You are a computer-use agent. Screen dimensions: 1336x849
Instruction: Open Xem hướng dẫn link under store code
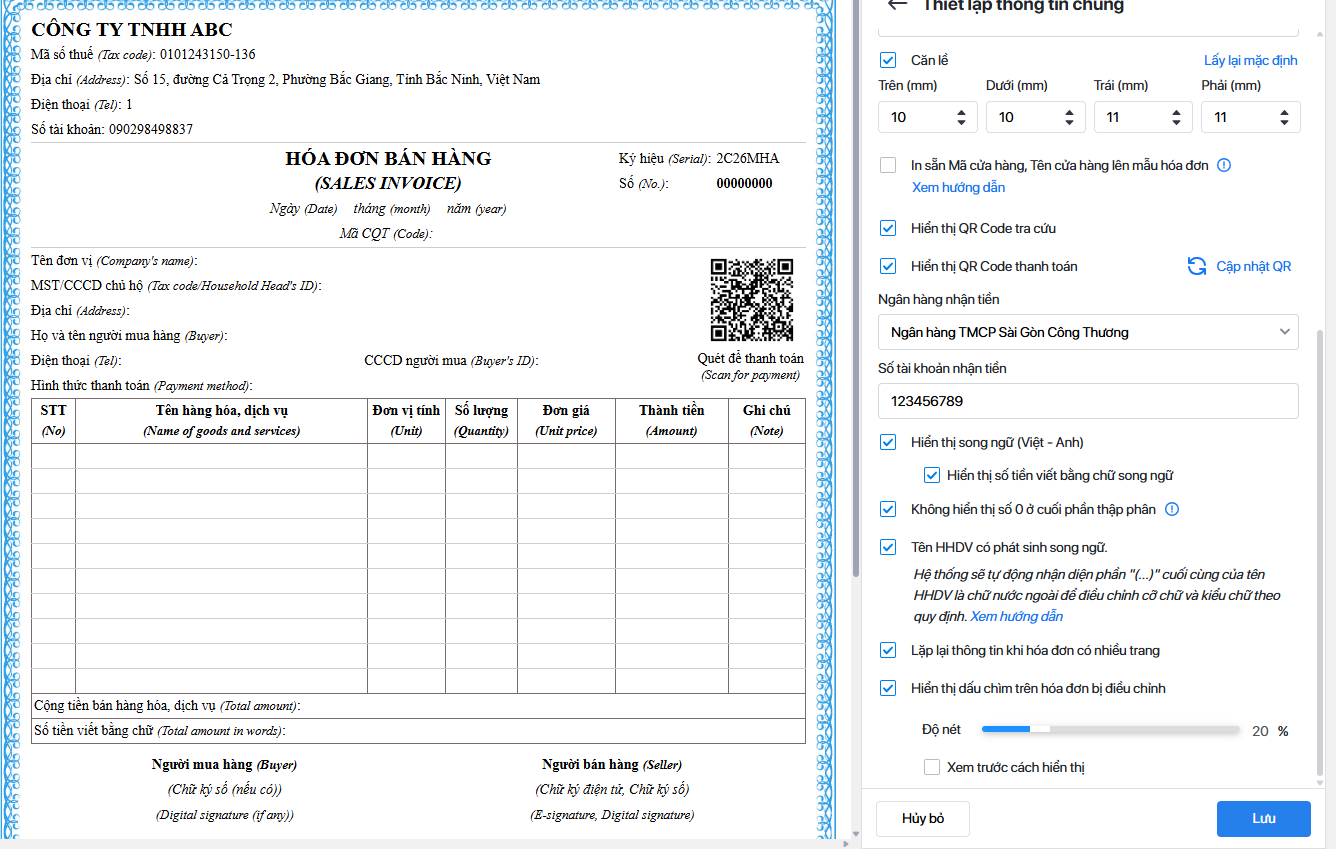point(958,187)
